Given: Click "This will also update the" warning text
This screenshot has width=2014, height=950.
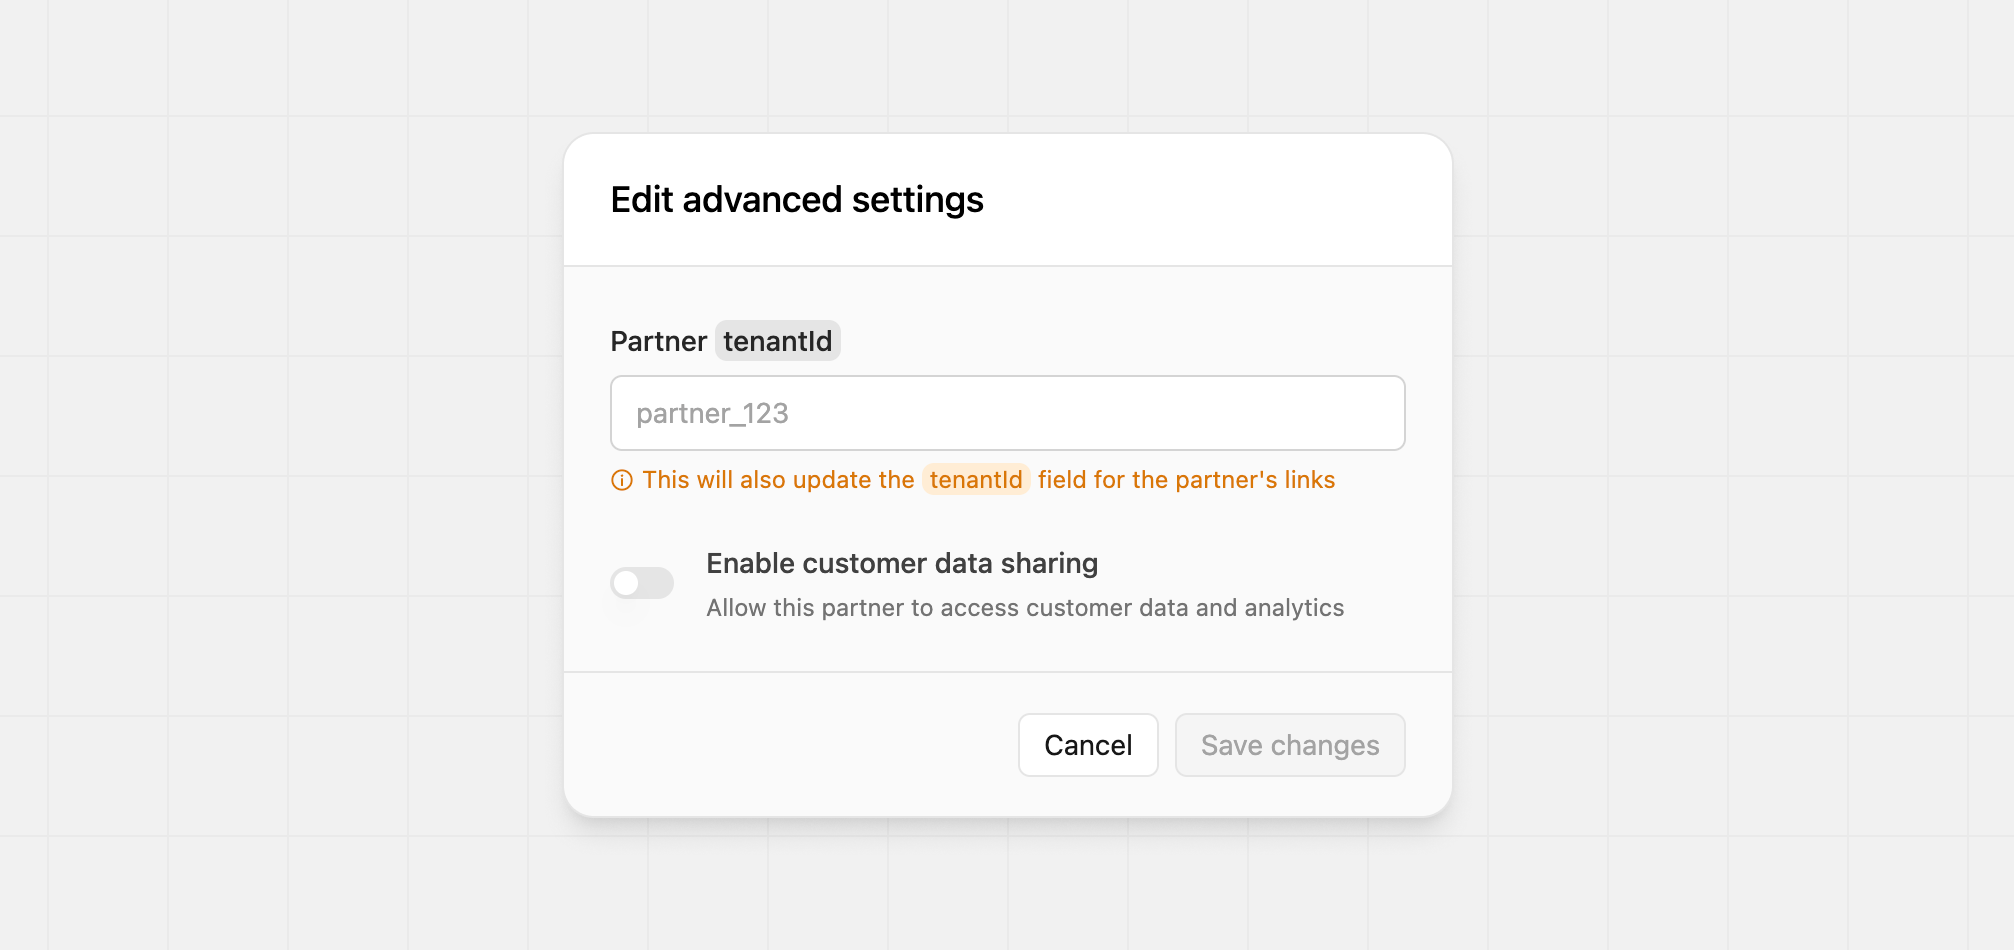Looking at the screenshot, I should [x=778, y=480].
